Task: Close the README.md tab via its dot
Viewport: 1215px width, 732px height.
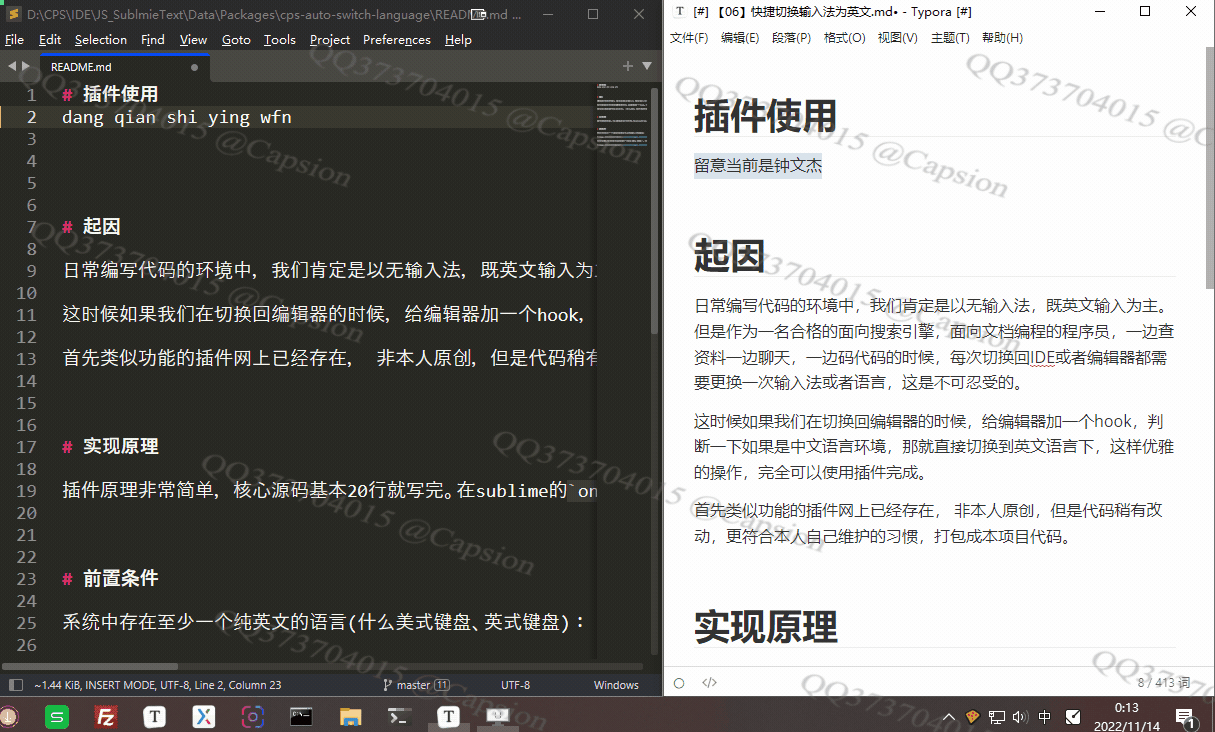Action: click(x=194, y=67)
